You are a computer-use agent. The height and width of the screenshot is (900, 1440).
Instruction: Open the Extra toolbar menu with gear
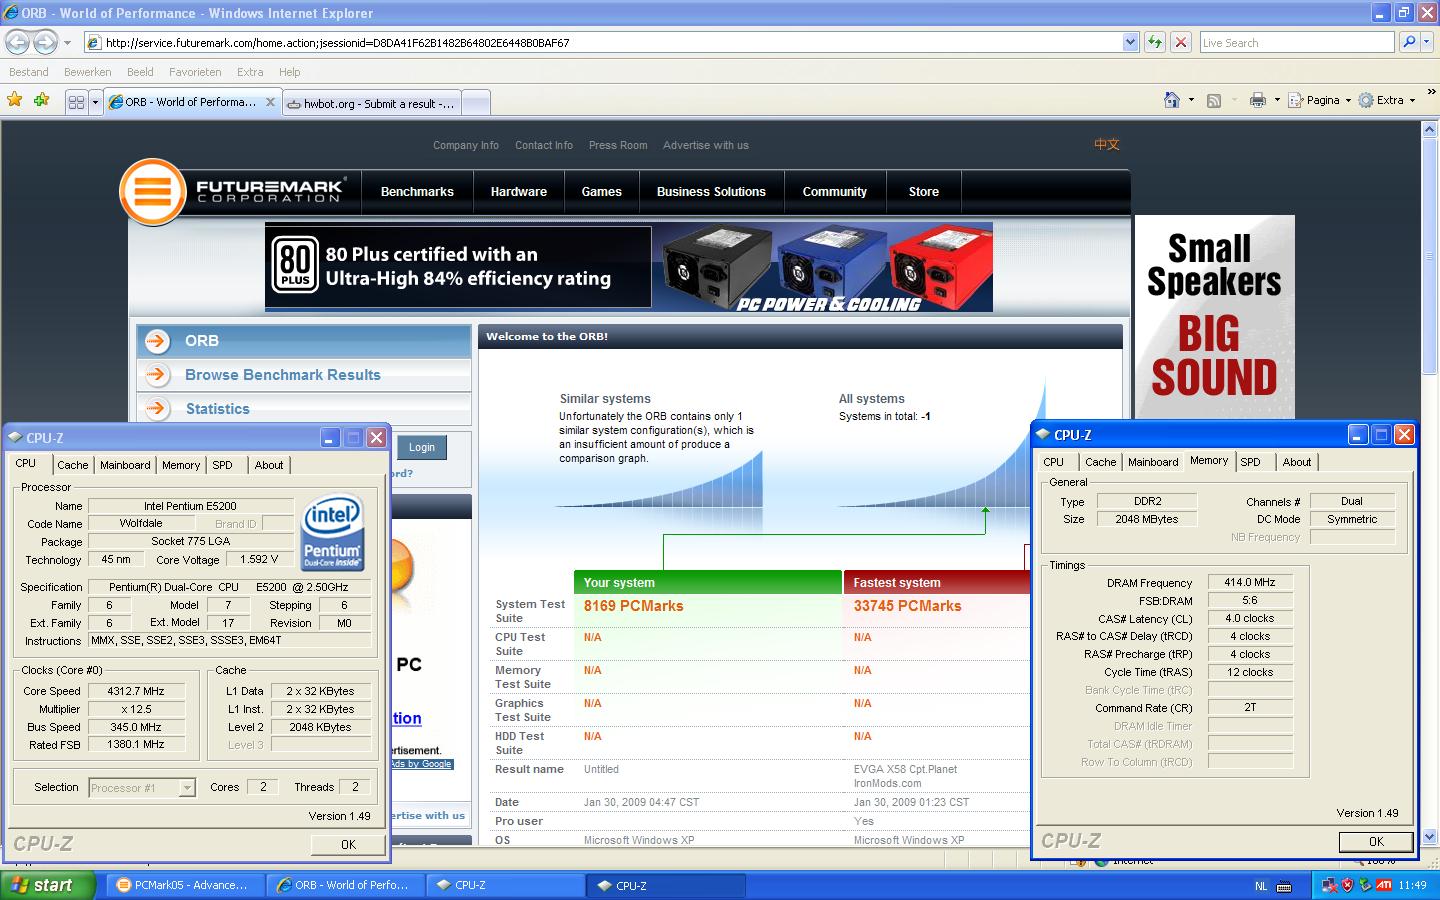1387,100
